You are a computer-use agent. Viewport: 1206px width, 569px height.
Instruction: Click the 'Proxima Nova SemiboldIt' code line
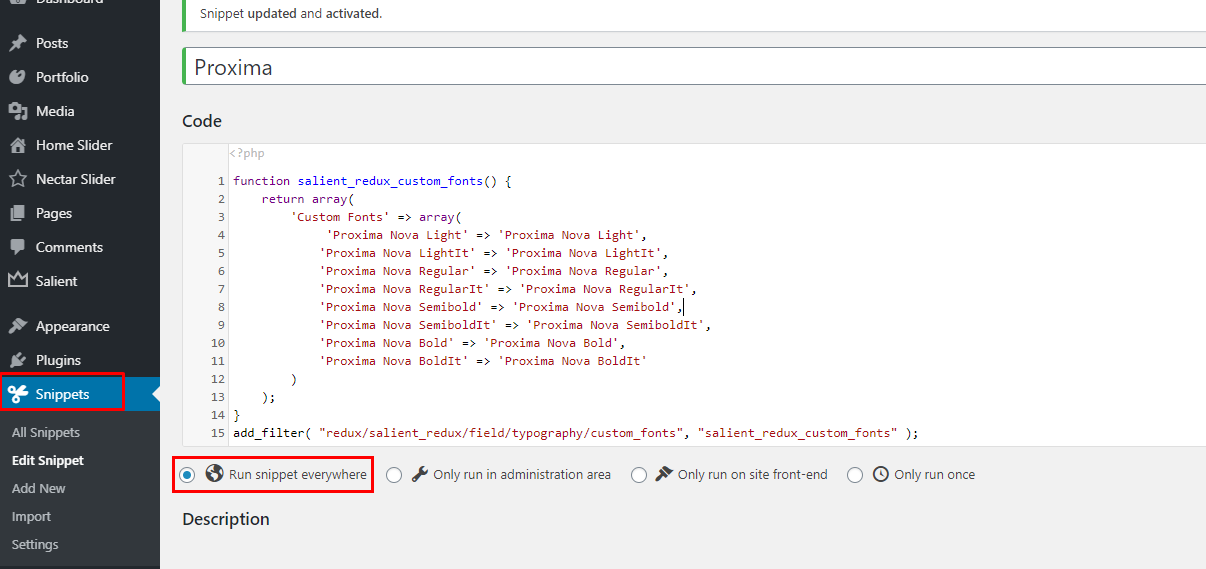[515, 325]
